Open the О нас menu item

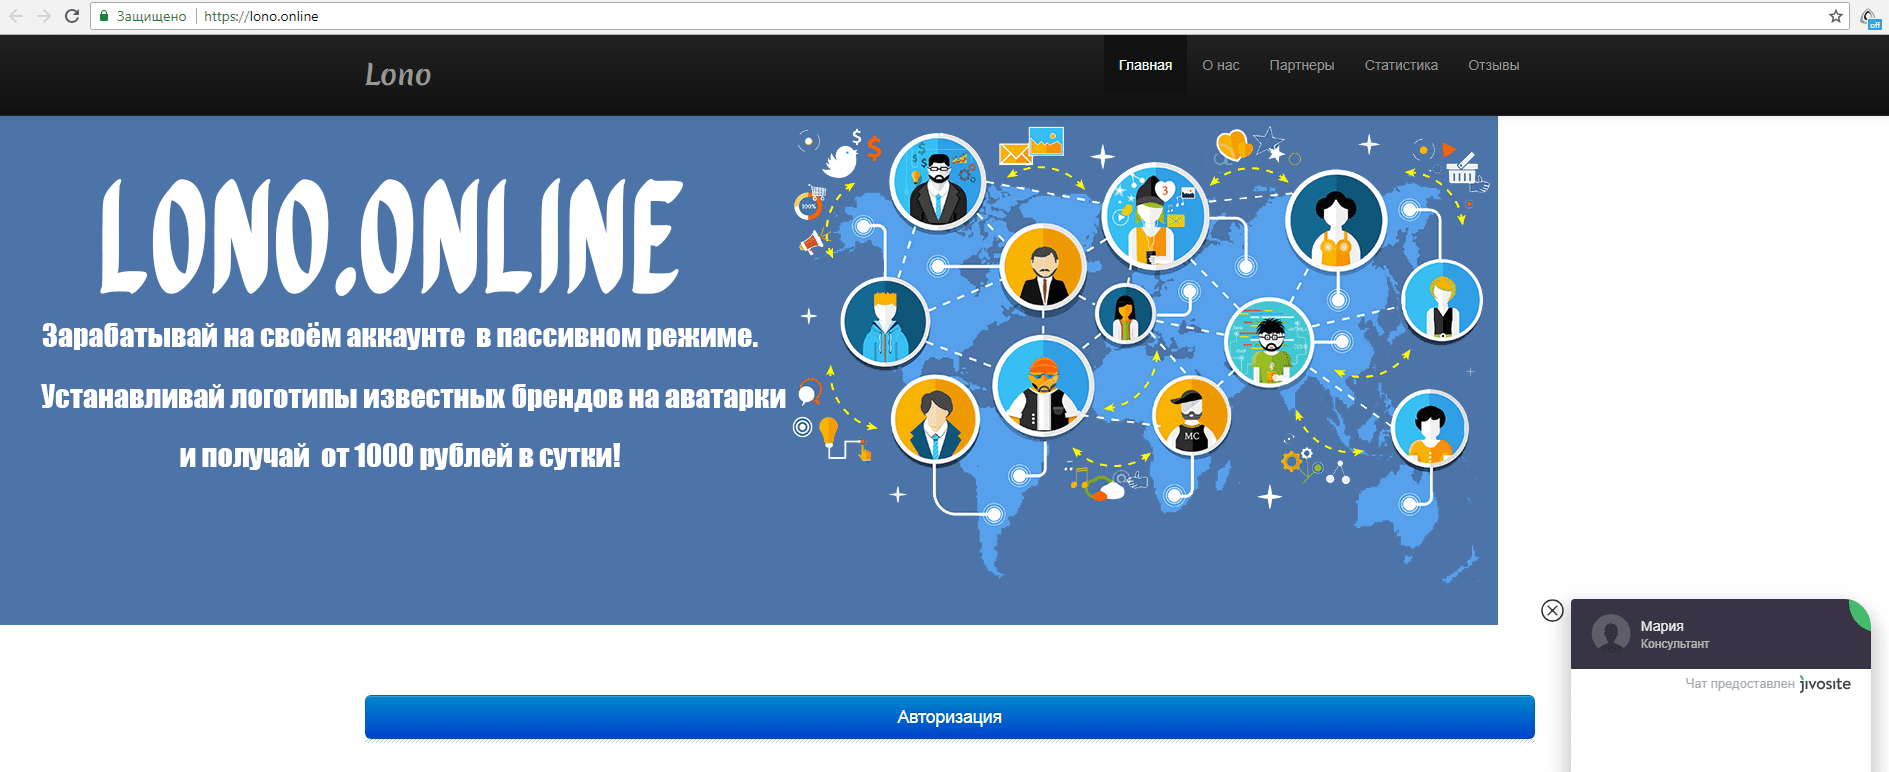coord(1220,65)
